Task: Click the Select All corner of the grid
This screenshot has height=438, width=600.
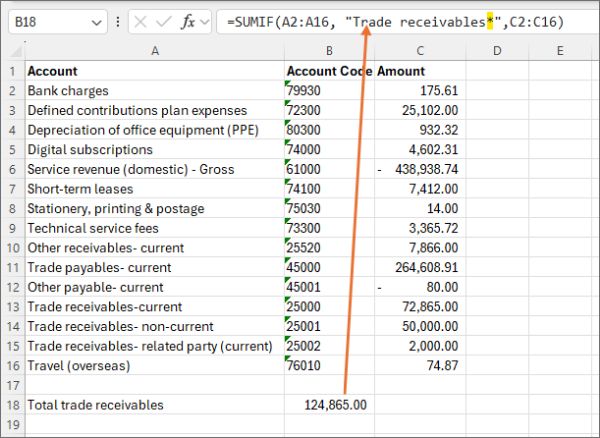Action: (11, 51)
